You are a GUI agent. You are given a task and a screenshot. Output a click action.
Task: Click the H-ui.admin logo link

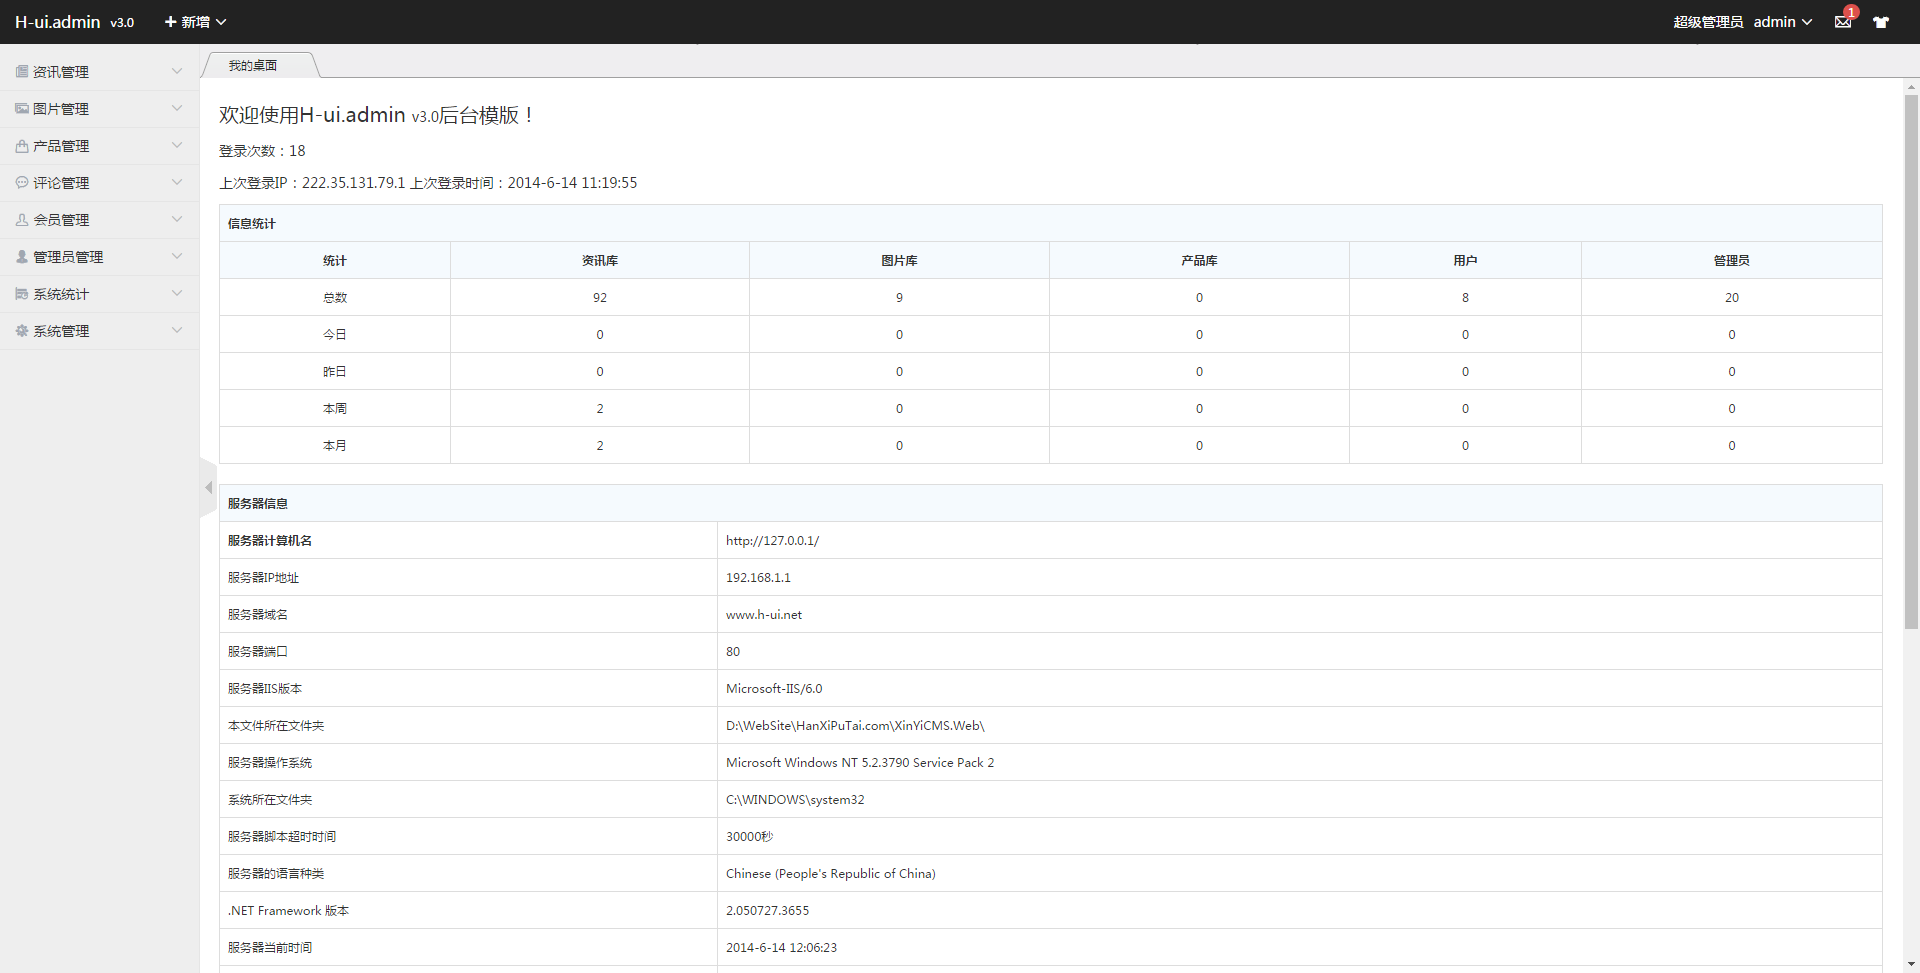[58, 22]
